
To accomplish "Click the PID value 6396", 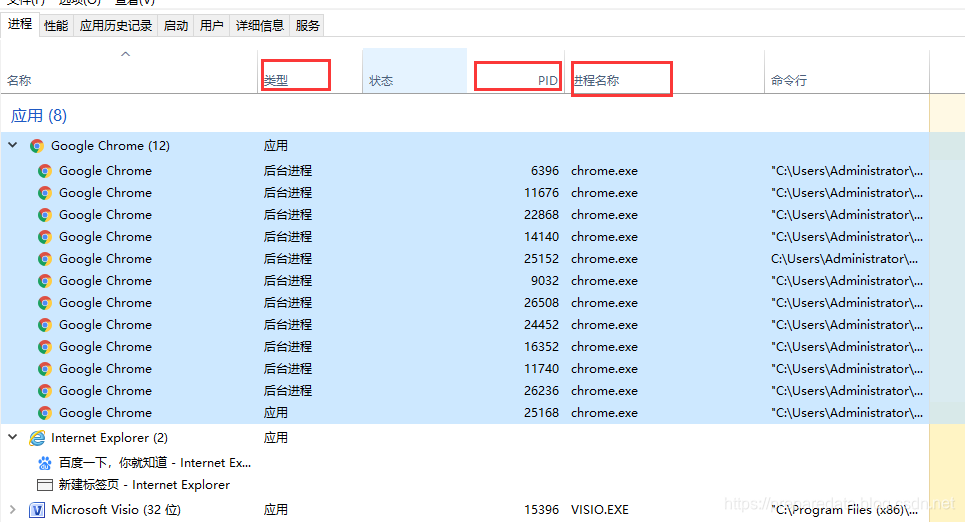I will [x=545, y=171].
